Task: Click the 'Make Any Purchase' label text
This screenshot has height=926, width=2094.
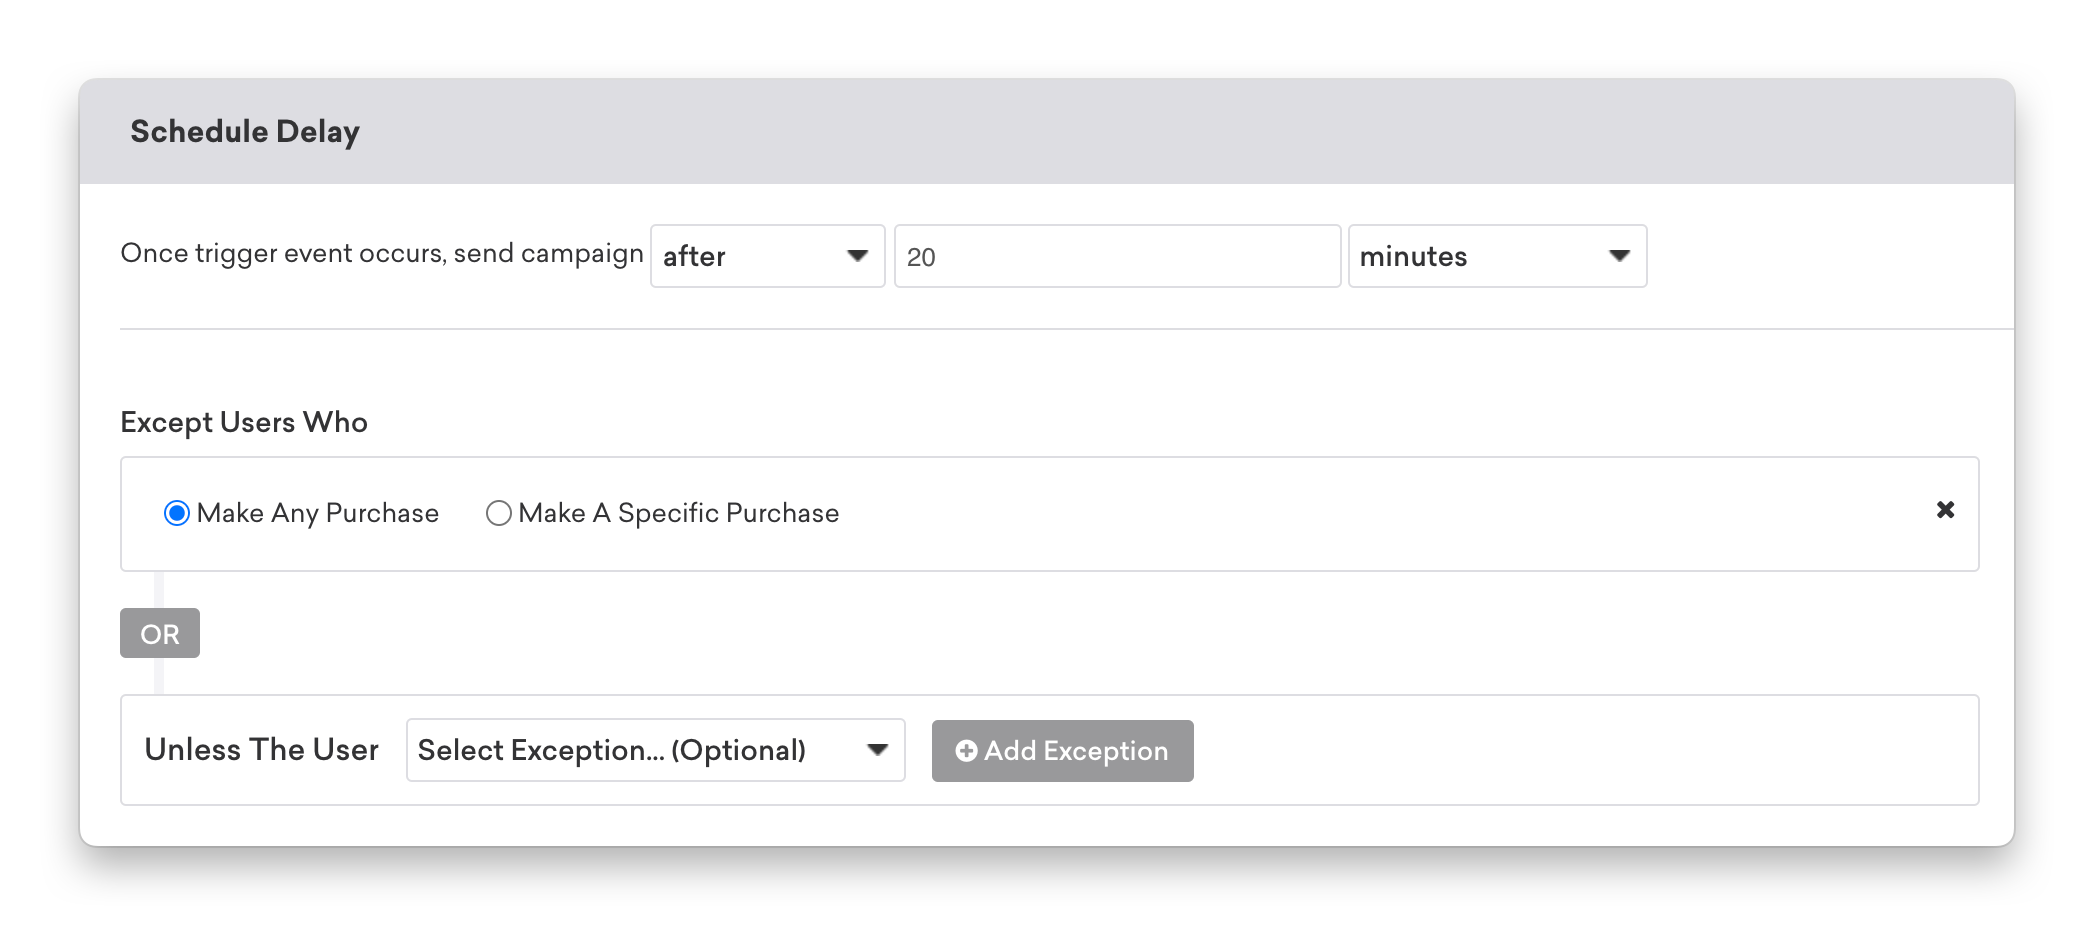Action: (318, 513)
